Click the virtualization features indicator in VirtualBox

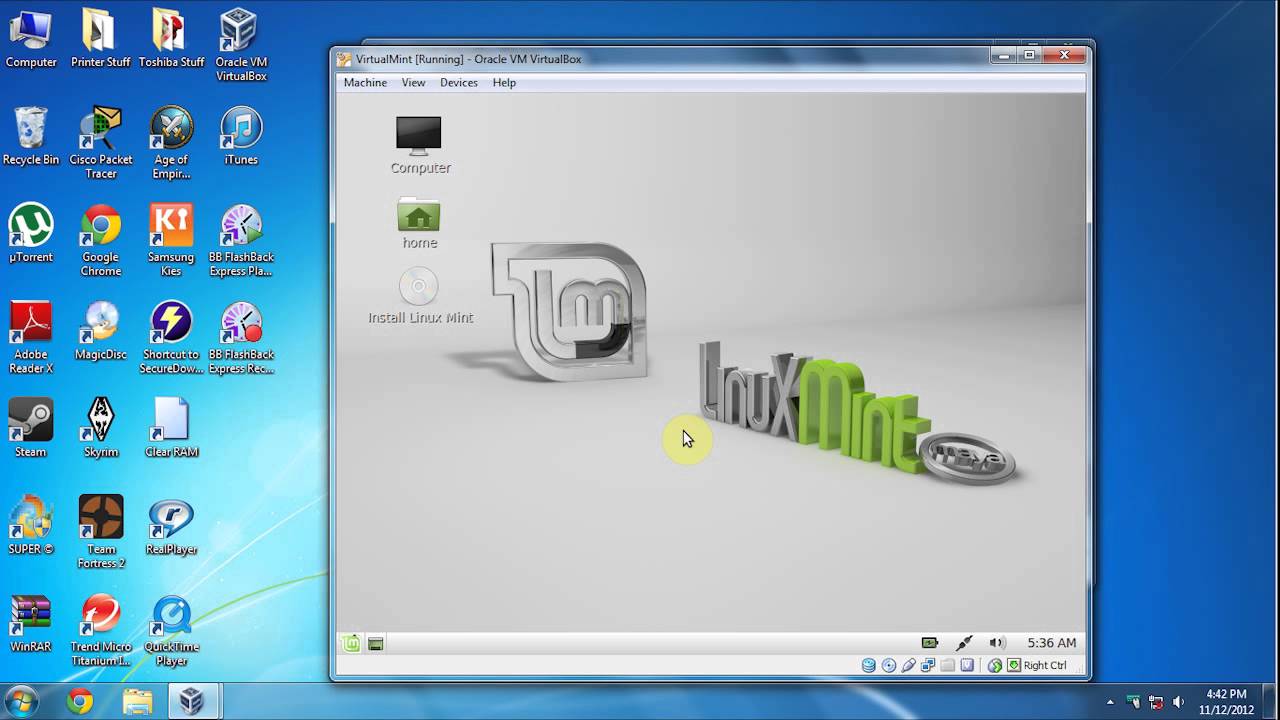coord(967,665)
